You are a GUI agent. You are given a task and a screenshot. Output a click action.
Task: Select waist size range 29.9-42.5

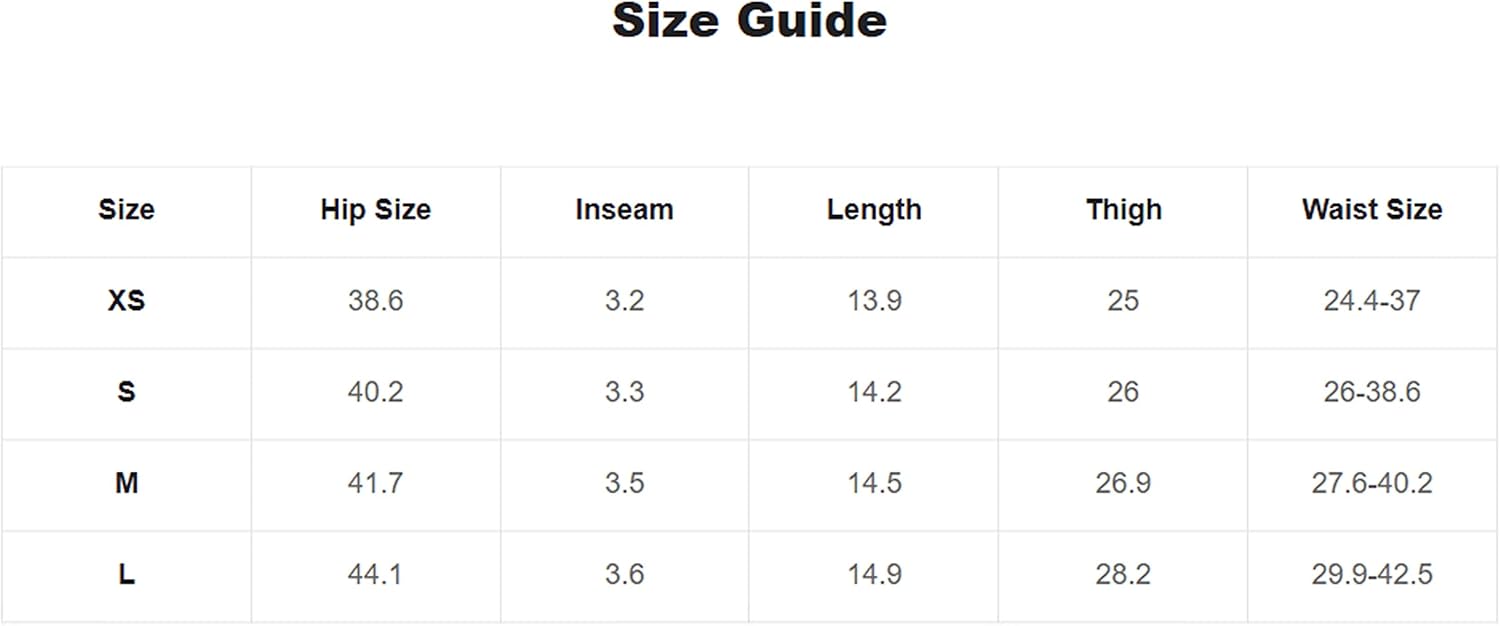1372,575
